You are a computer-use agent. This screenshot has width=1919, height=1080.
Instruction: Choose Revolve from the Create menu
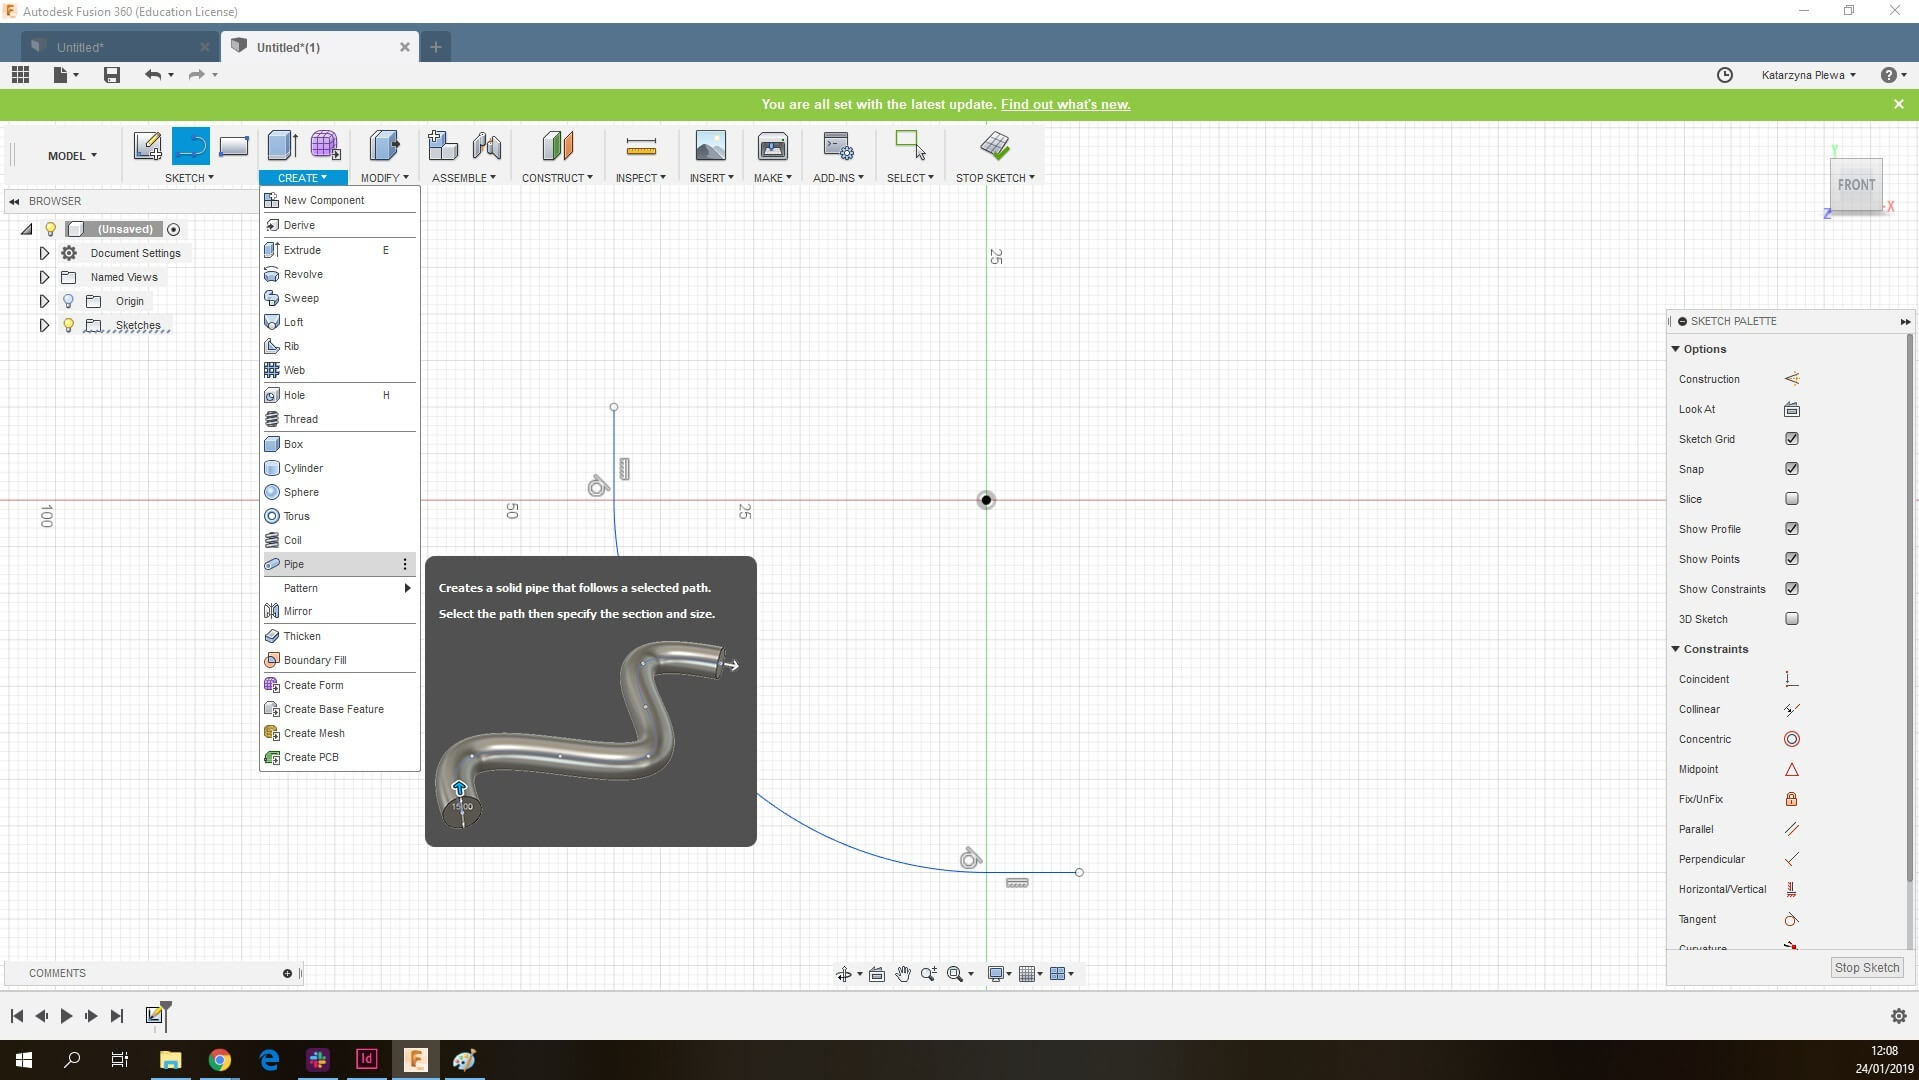click(339, 274)
